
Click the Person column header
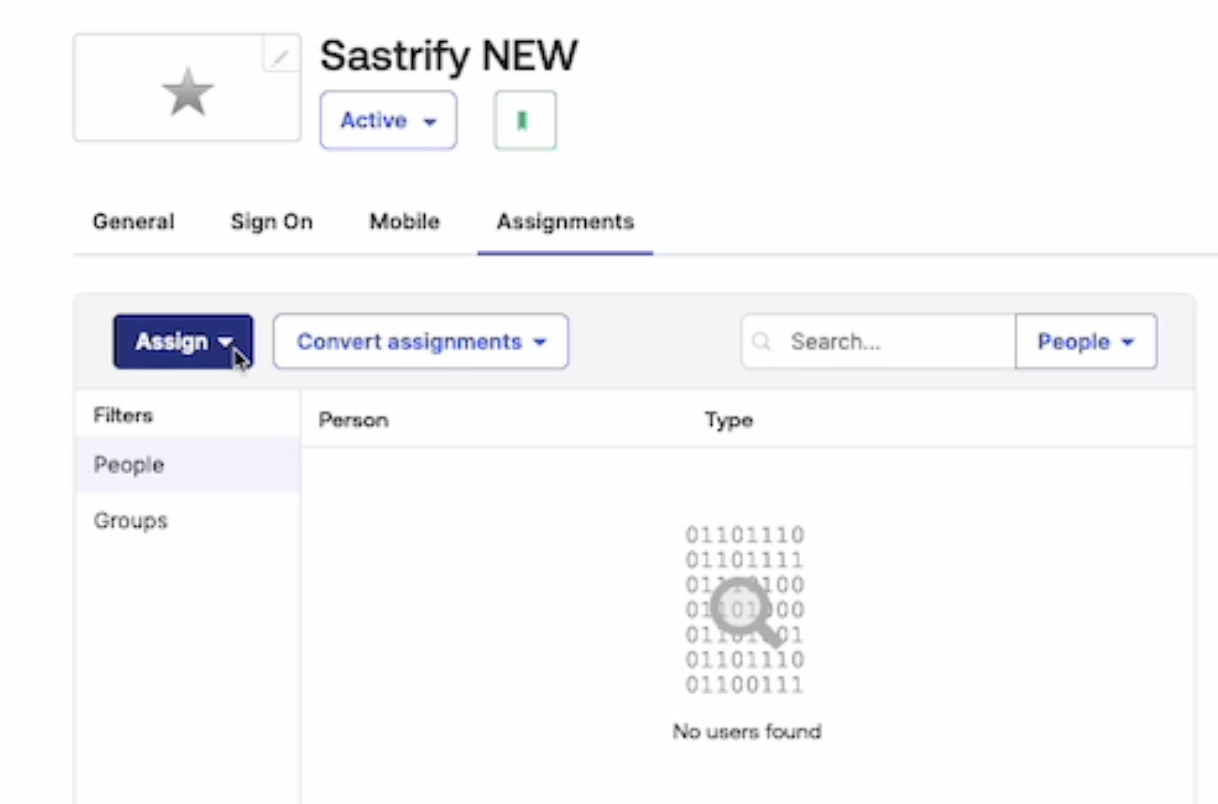[353, 420]
